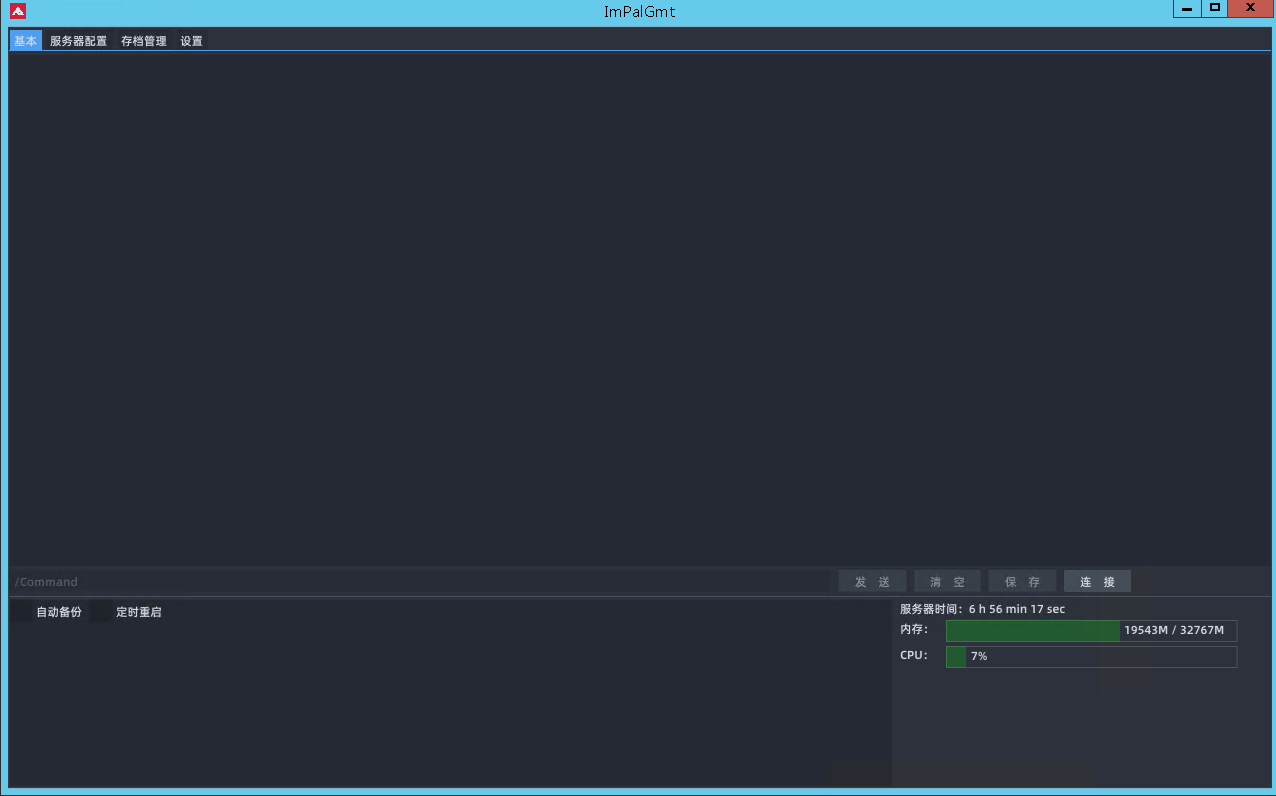Click the 内存 usage progress bar

pyautogui.click(x=1091, y=631)
